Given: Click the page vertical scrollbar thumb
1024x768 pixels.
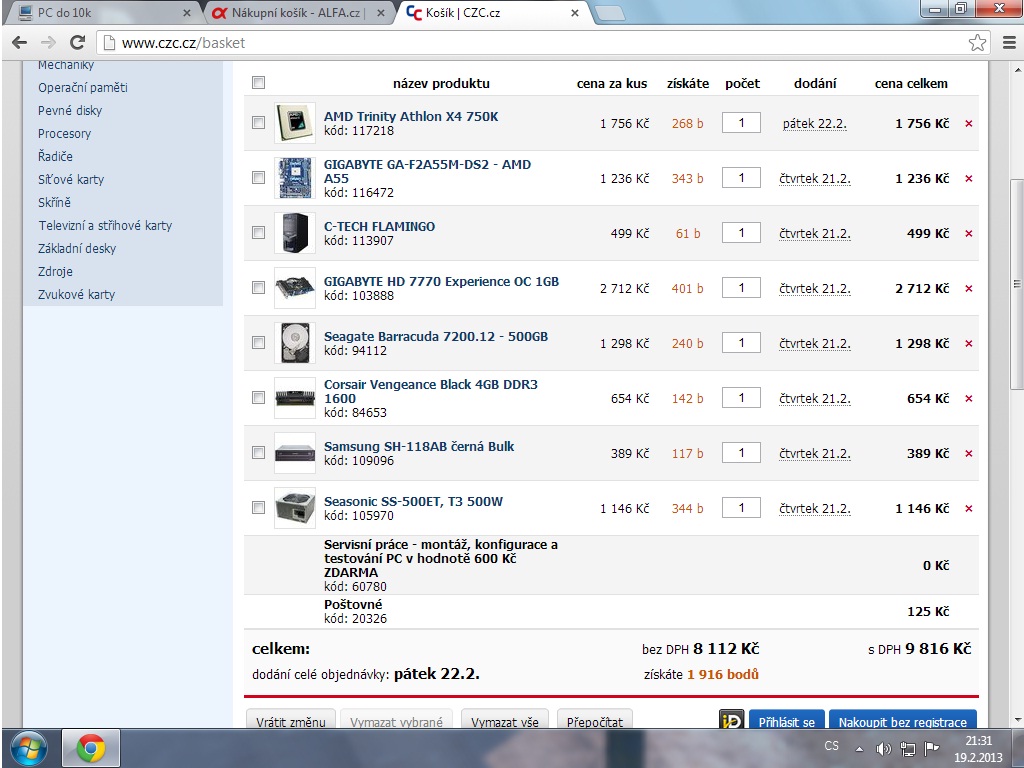Looking at the screenshot, I should click(1017, 284).
